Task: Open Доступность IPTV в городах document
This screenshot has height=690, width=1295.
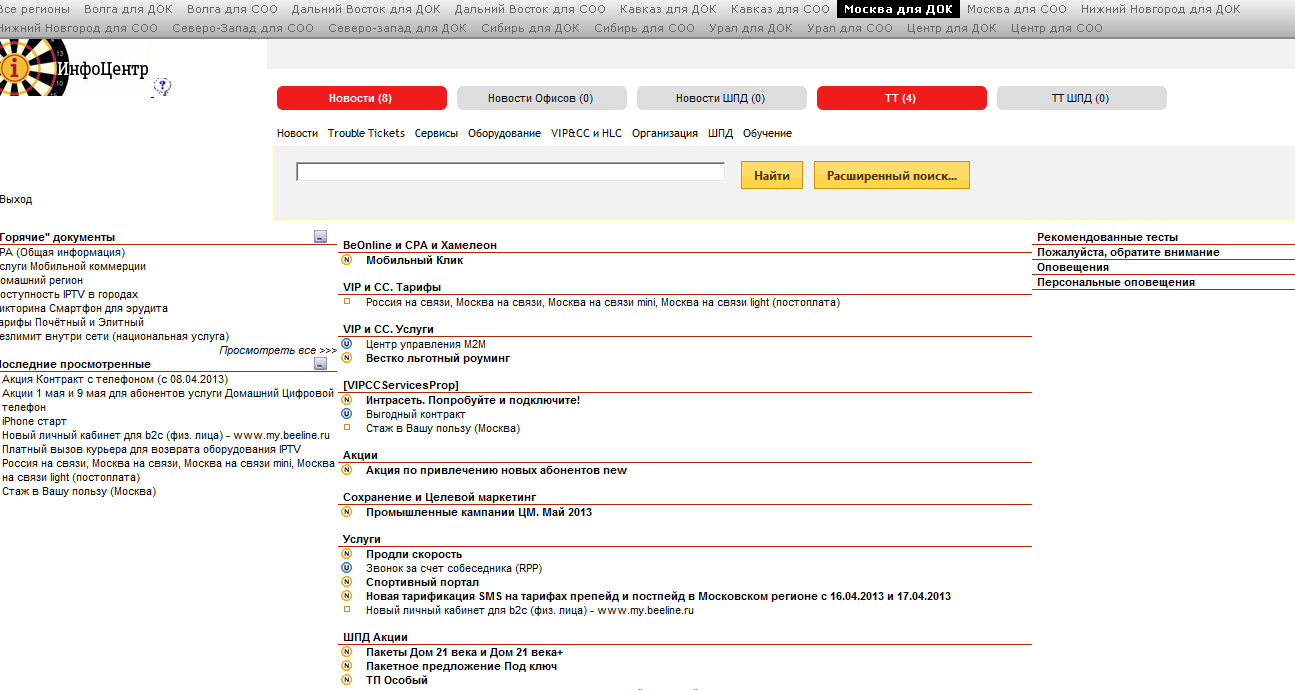Action: pos(69,294)
